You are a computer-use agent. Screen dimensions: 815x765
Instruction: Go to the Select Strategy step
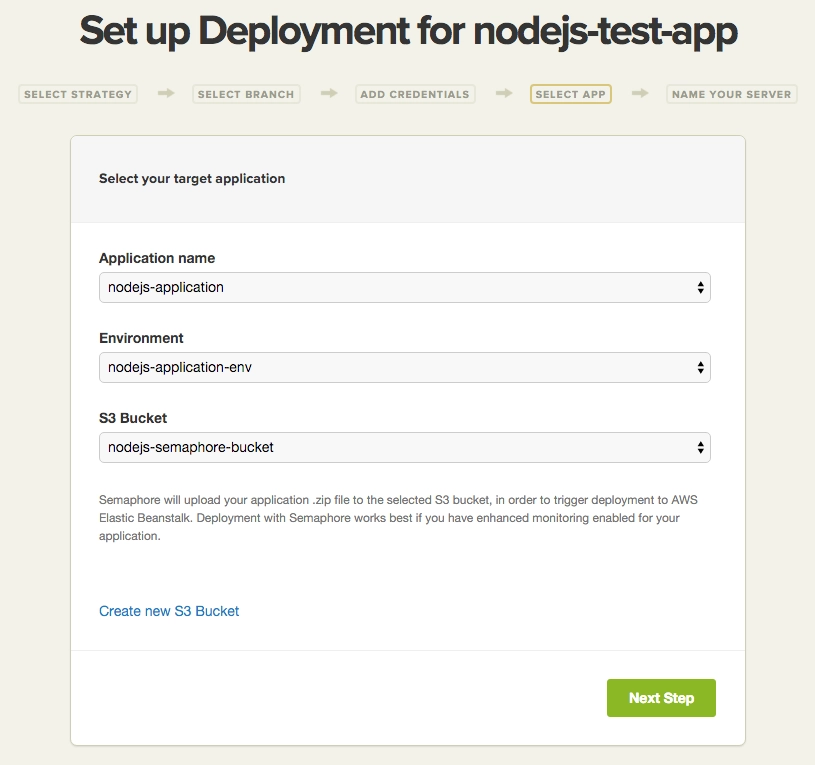pos(78,94)
